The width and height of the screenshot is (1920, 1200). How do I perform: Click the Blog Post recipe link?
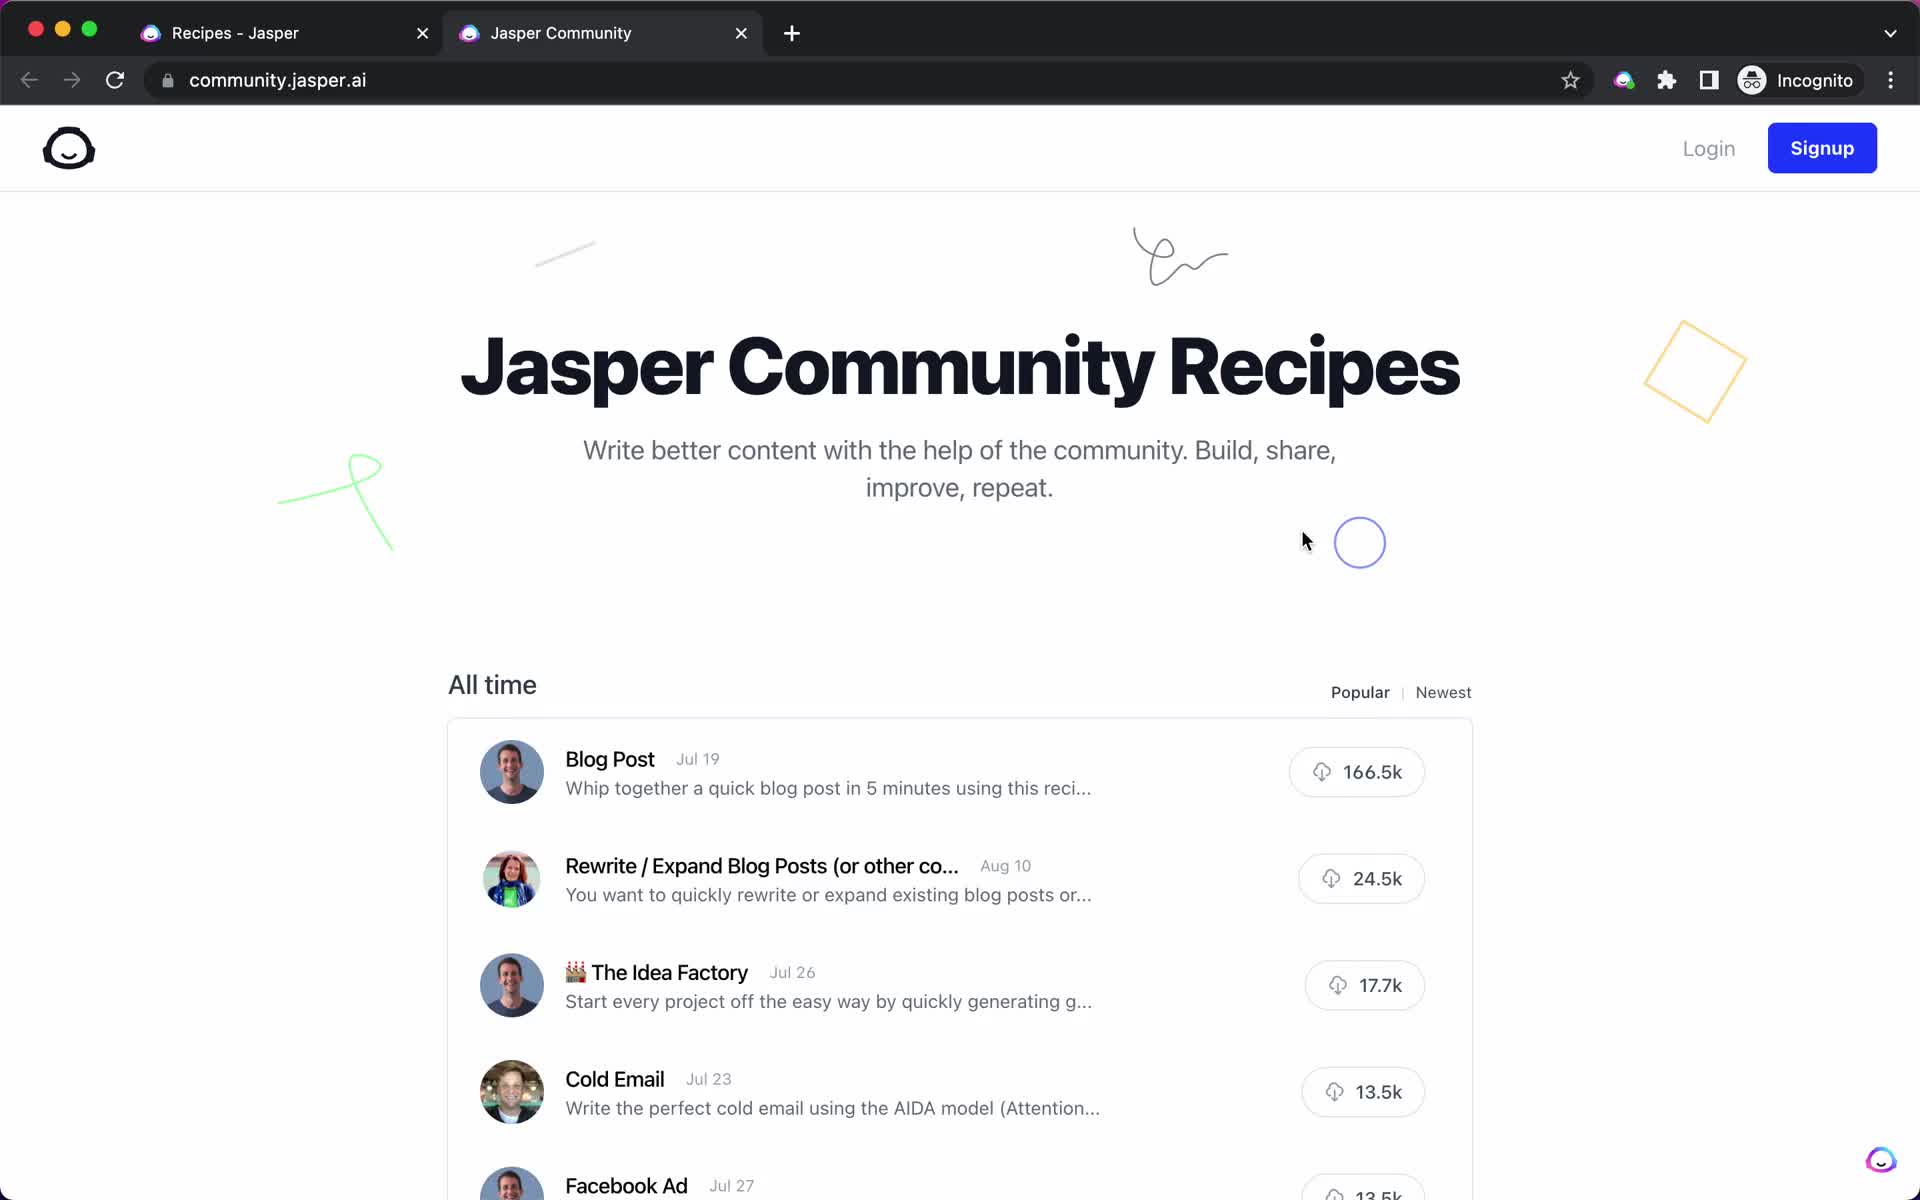[610, 758]
